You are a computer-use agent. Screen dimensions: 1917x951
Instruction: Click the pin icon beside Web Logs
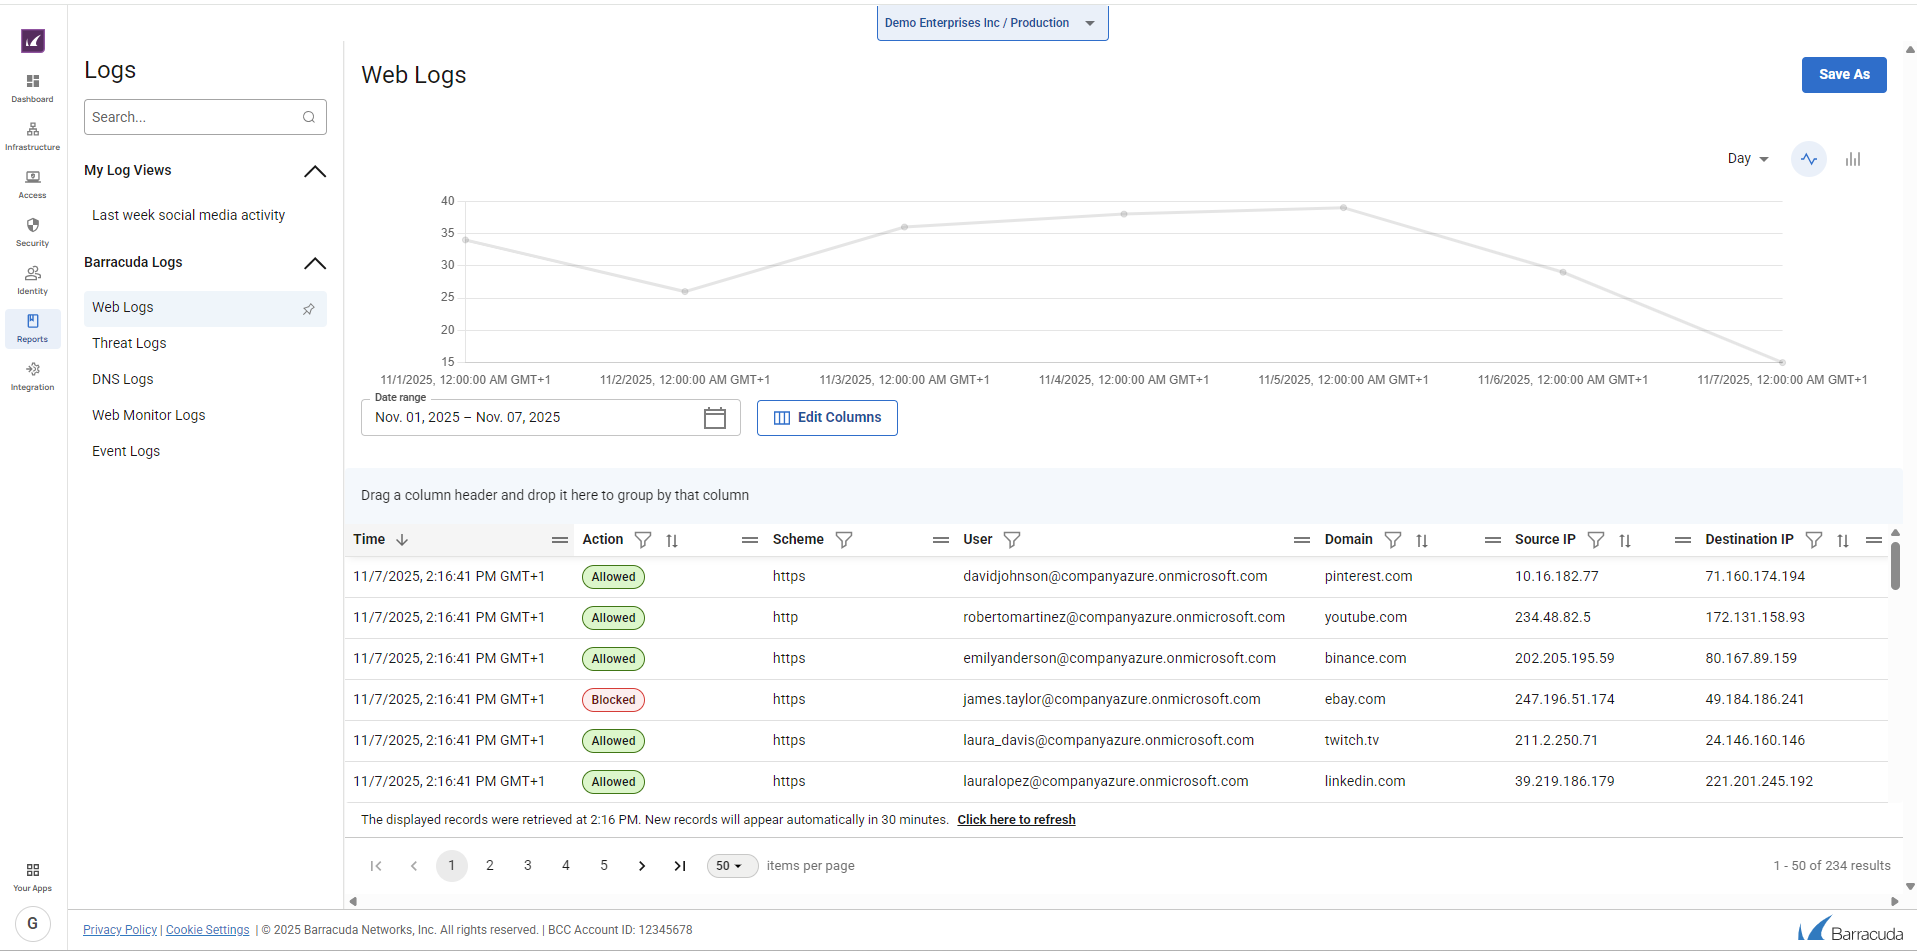[x=309, y=309]
